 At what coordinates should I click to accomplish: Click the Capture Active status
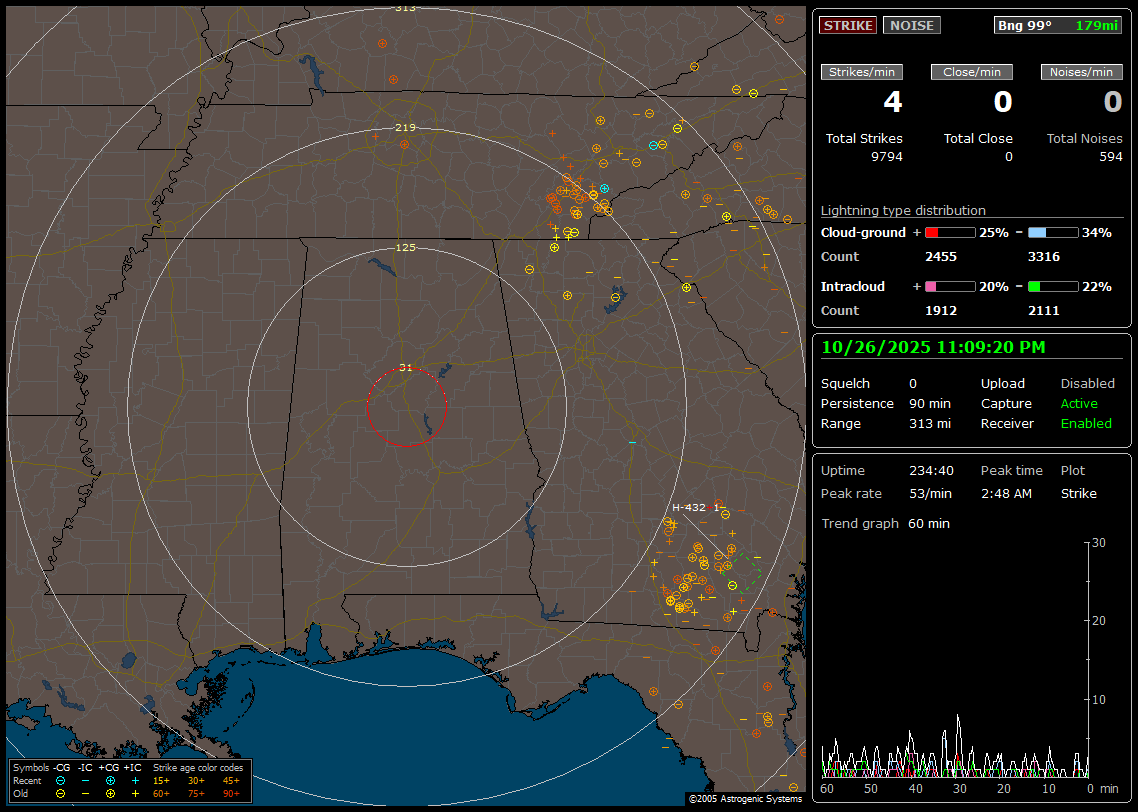tap(1079, 404)
